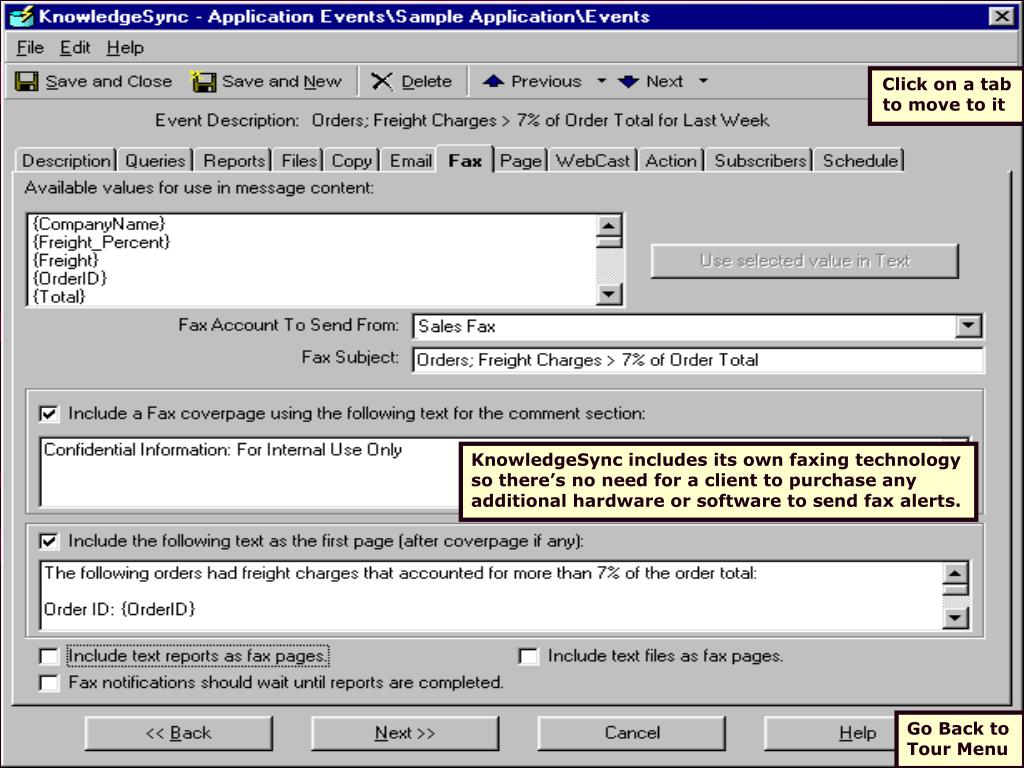Image resolution: width=1024 pixels, height=768 pixels.
Task: Click the Cancel button
Action: tap(632, 733)
